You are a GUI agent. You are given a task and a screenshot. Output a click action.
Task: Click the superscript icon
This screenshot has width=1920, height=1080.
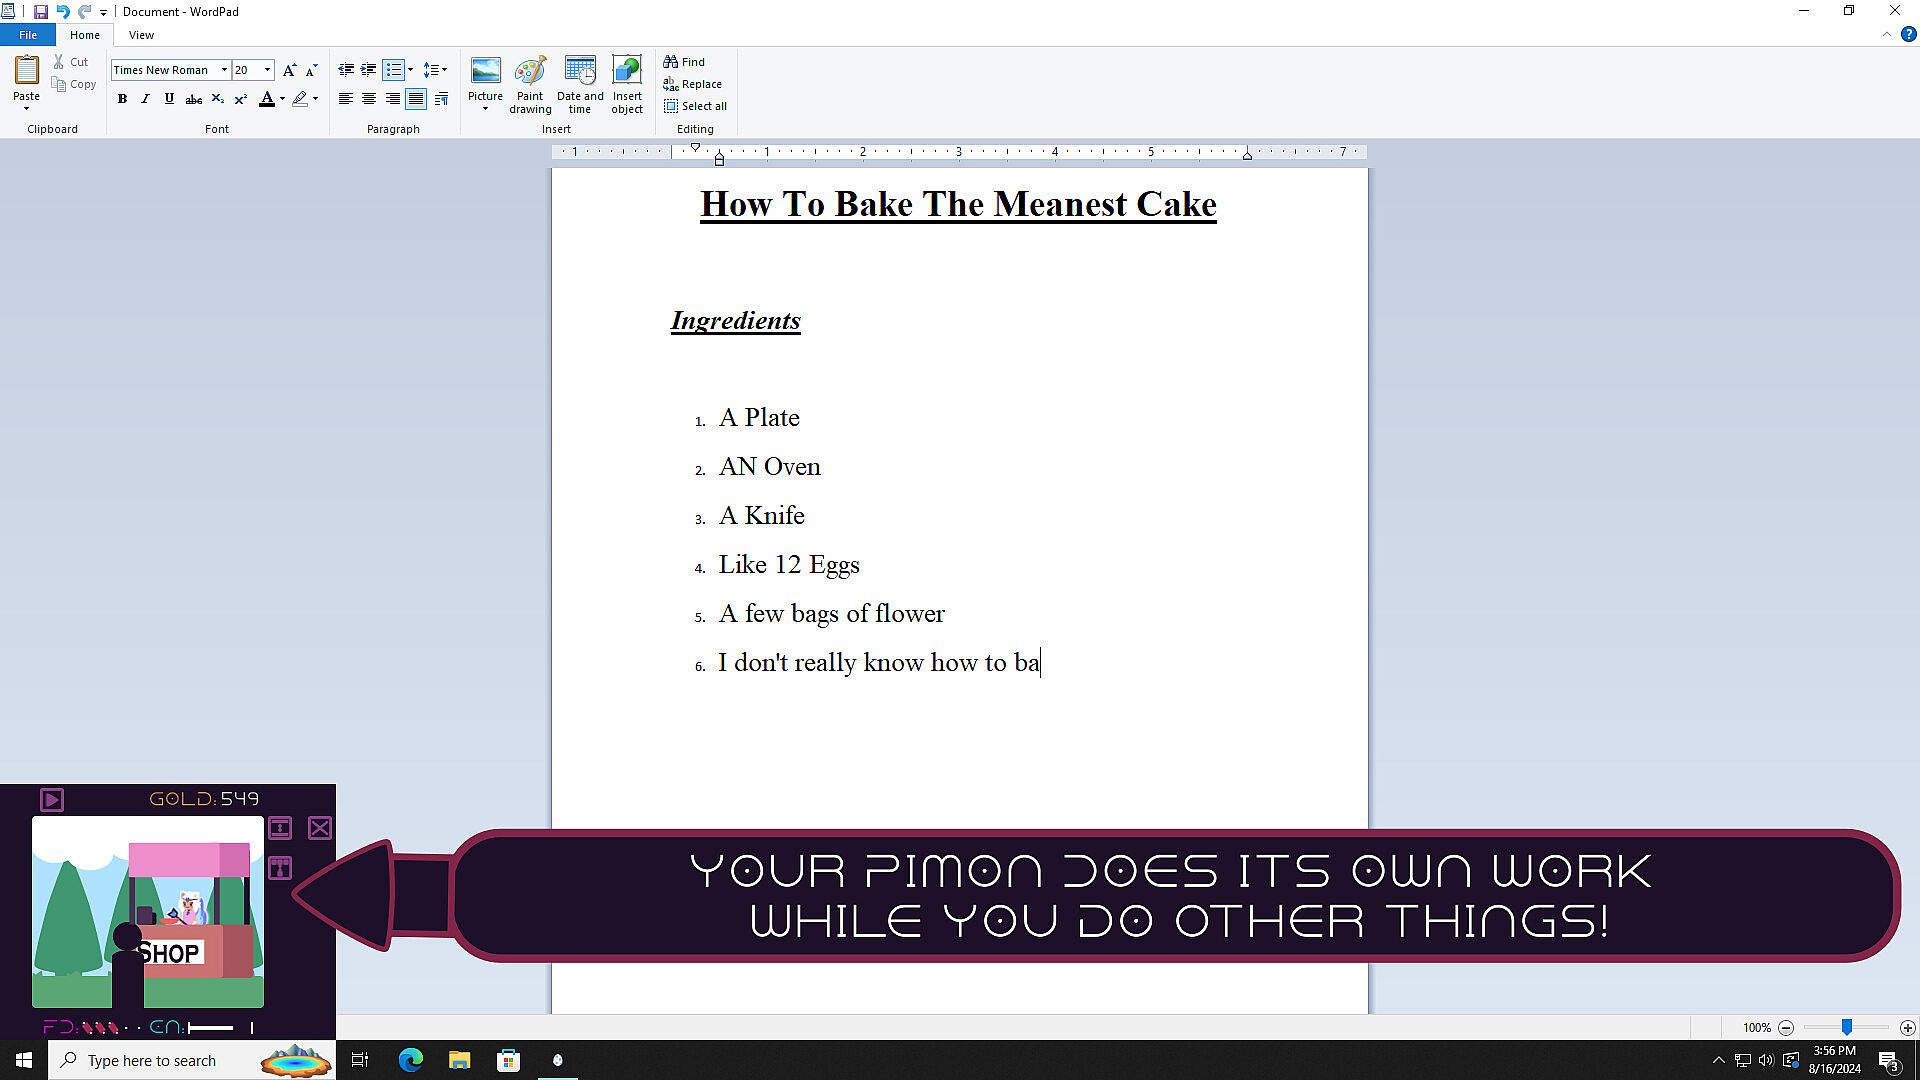(241, 99)
